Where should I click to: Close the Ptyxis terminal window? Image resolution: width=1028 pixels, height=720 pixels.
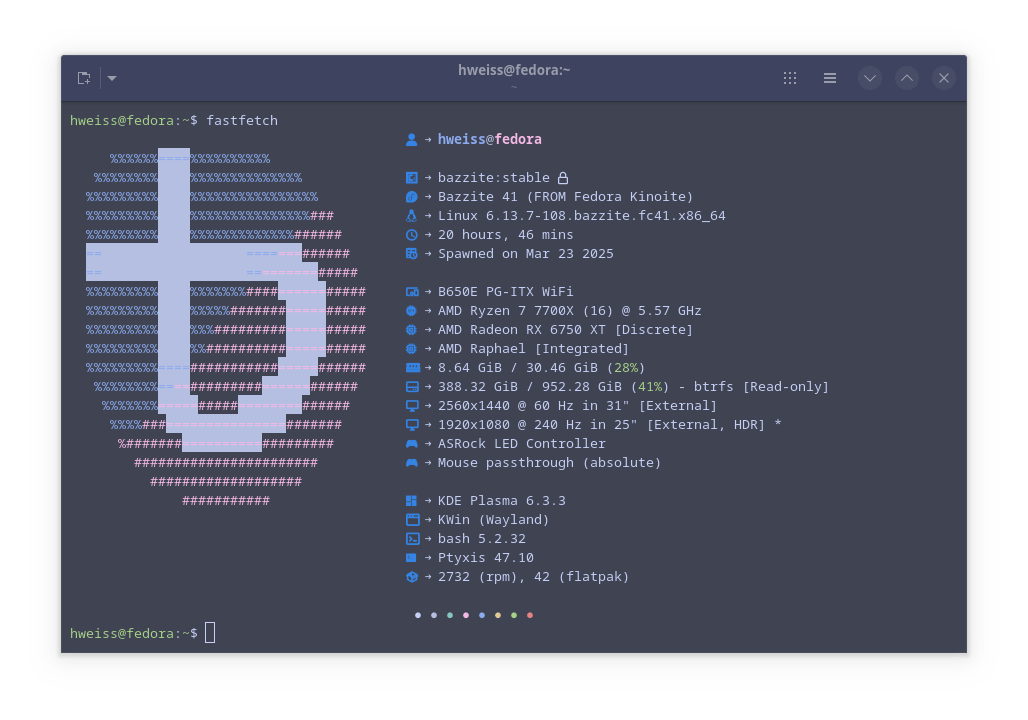coord(944,78)
